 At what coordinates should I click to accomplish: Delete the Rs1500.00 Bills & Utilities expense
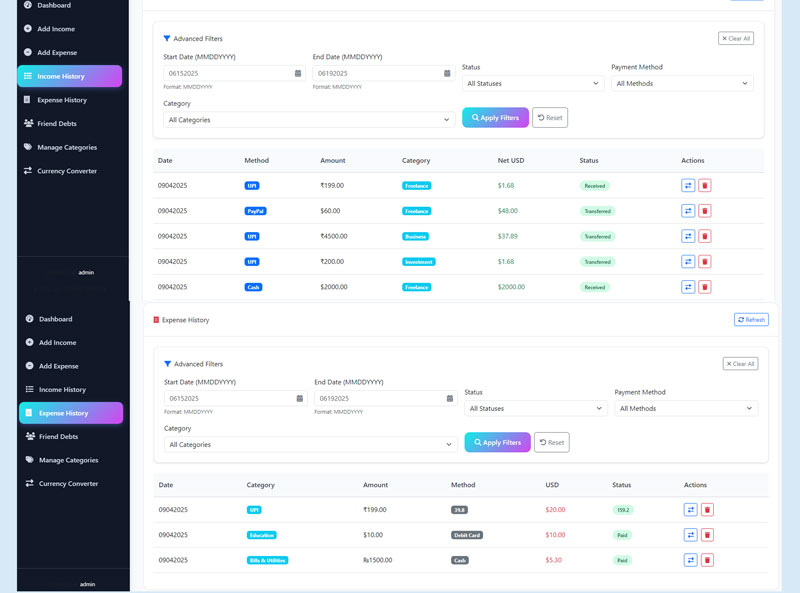707,560
